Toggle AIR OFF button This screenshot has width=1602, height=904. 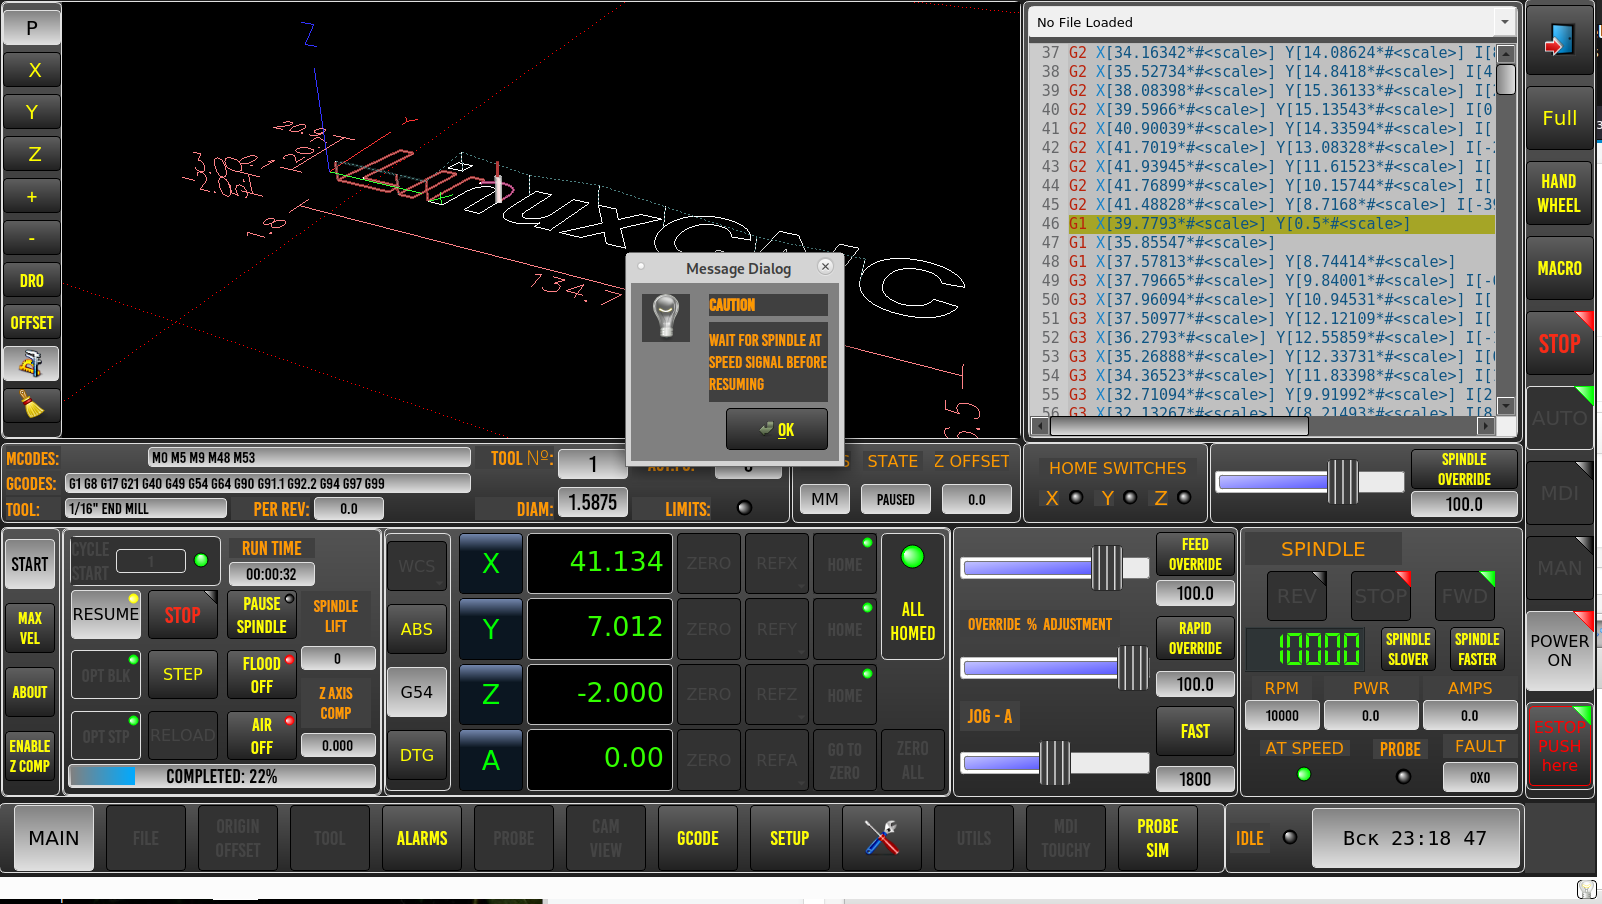pos(262,736)
